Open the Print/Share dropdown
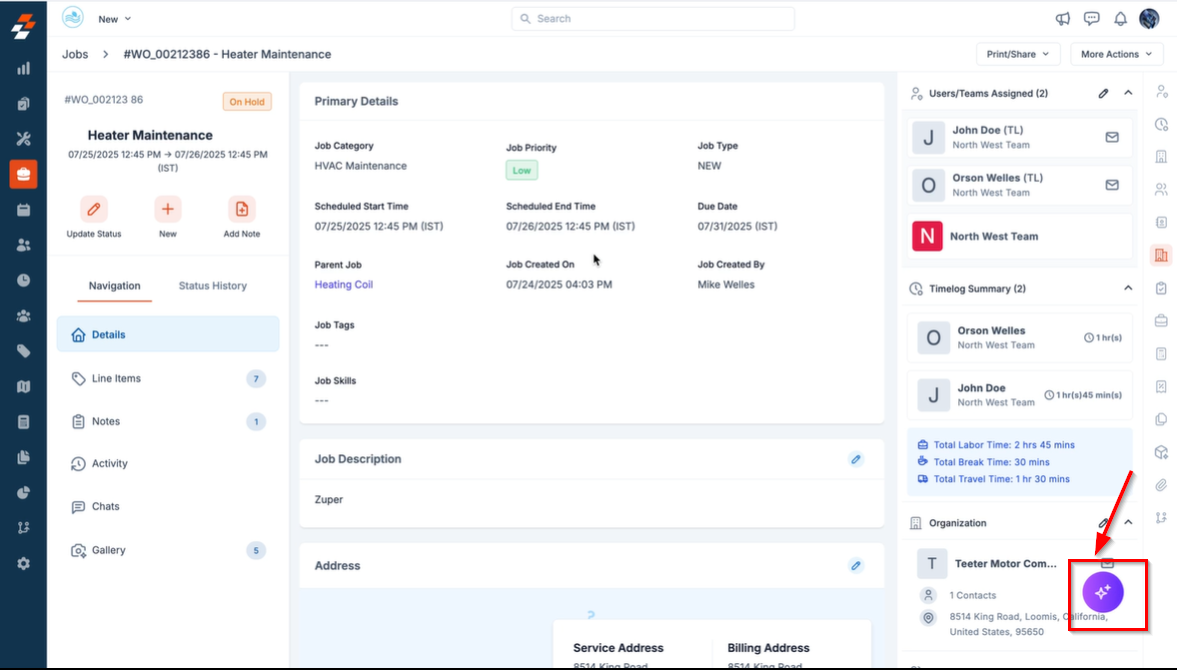The height and width of the screenshot is (670, 1177). pyautogui.click(x=1017, y=54)
